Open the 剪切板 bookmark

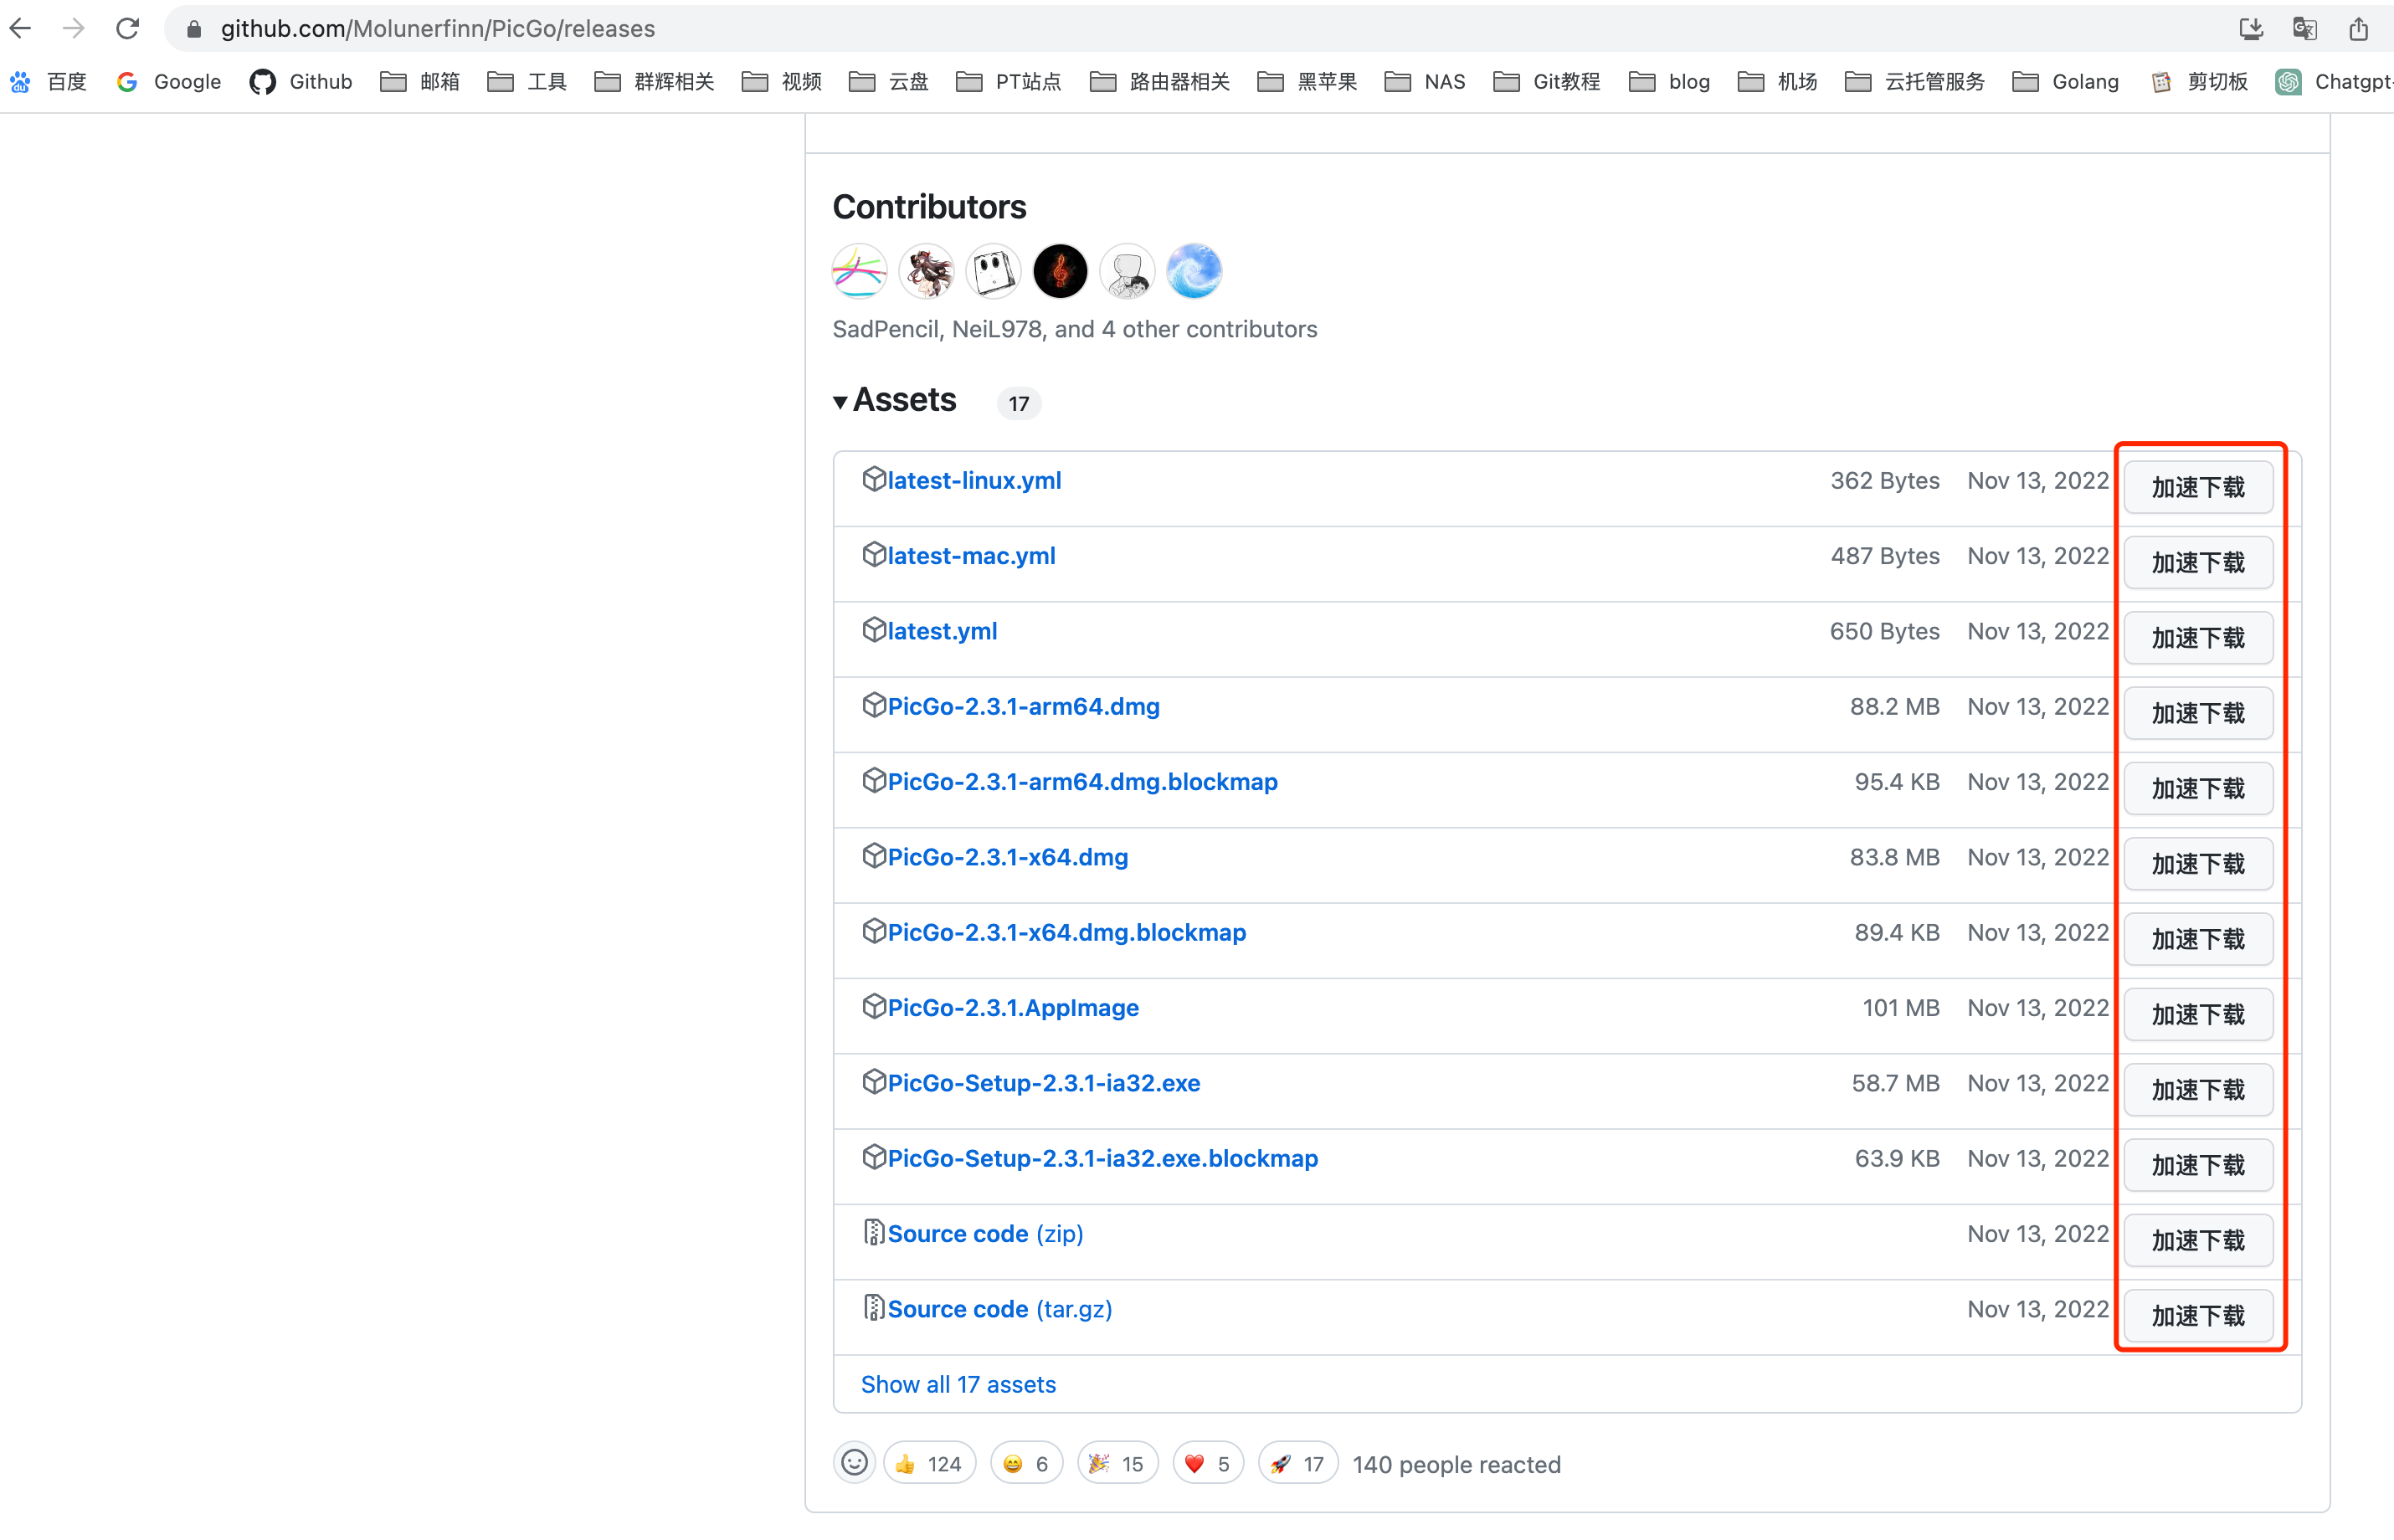2200,82
